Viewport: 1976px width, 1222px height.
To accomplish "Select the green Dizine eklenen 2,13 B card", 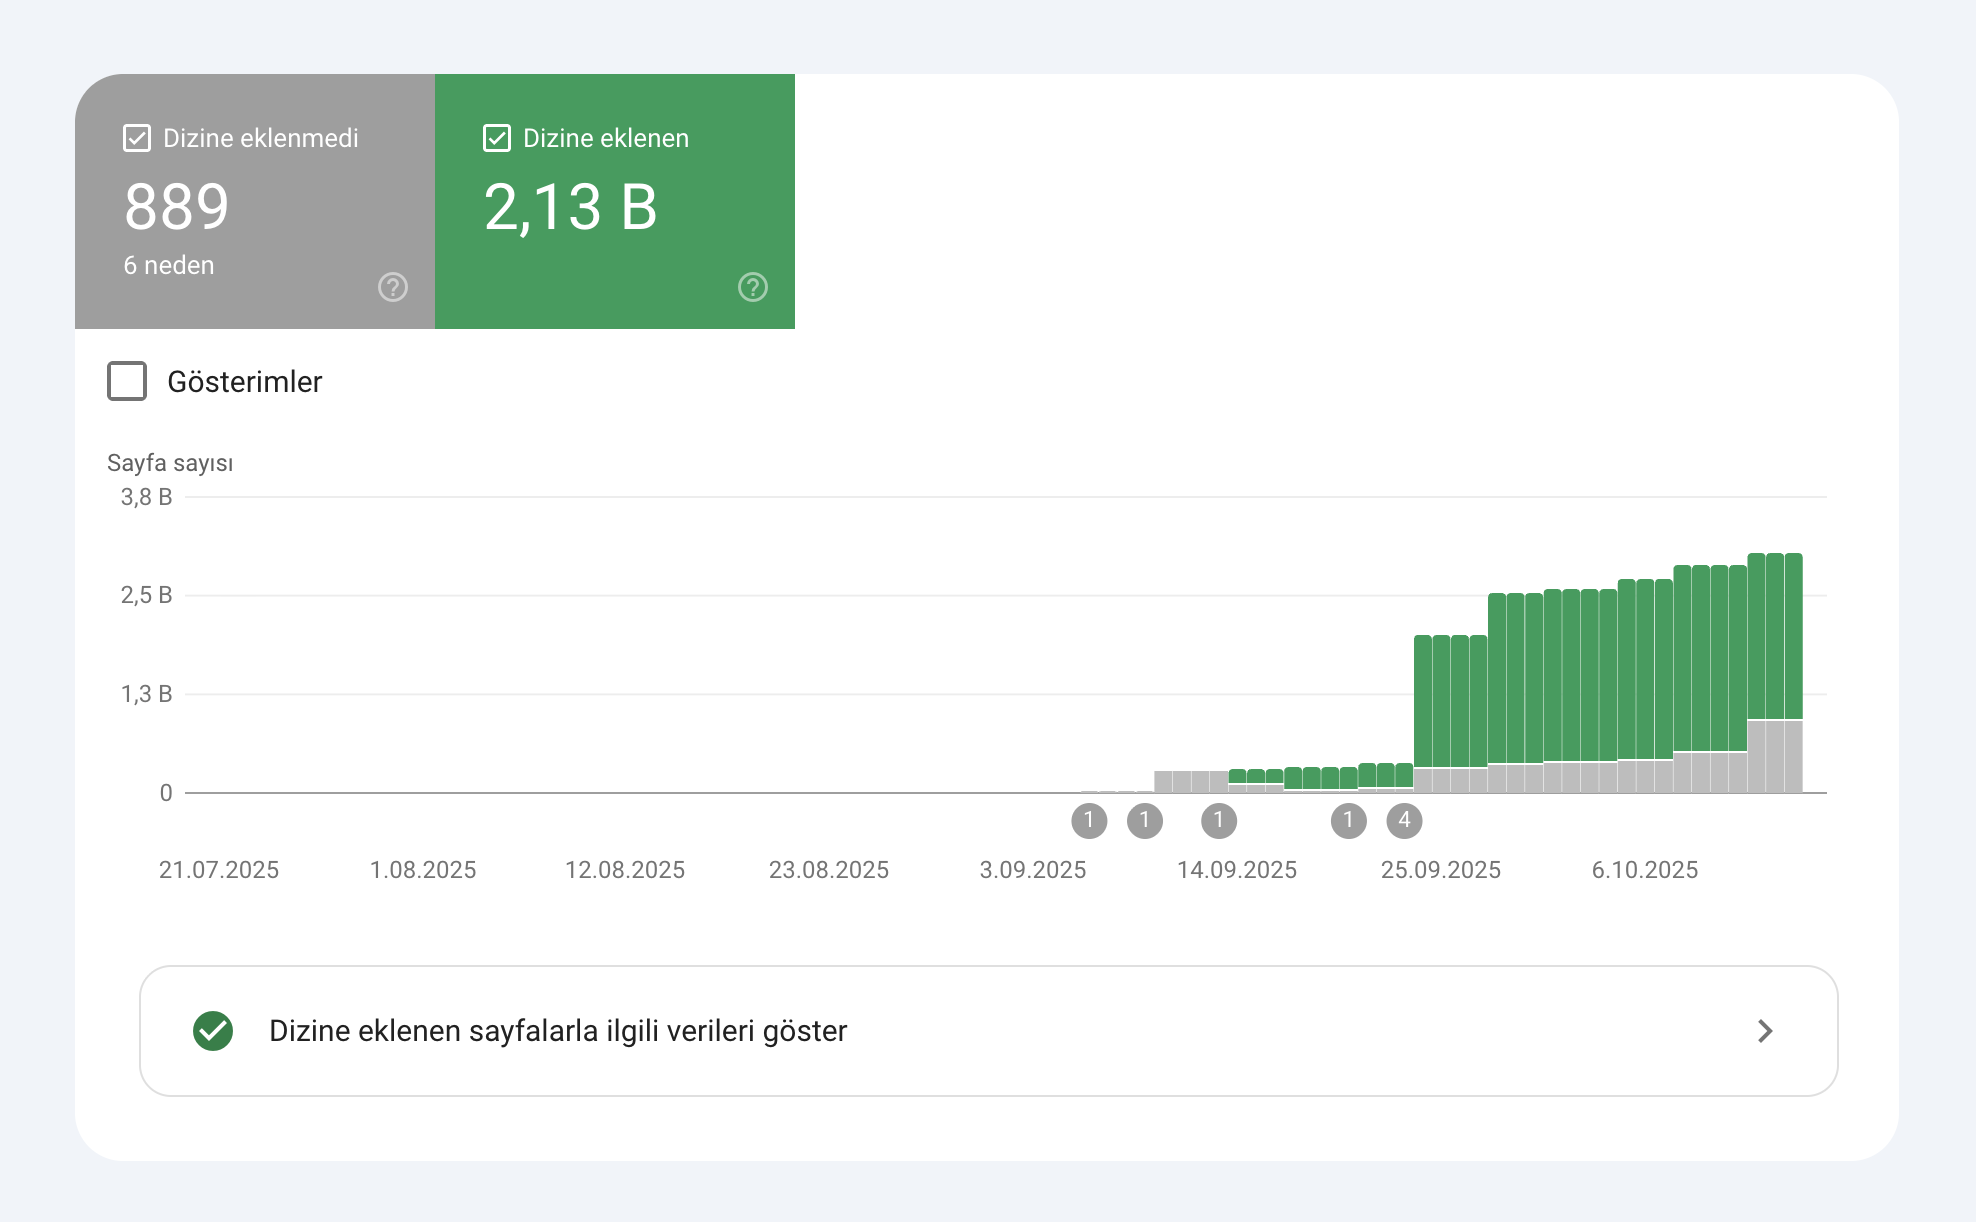I will (x=615, y=201).
